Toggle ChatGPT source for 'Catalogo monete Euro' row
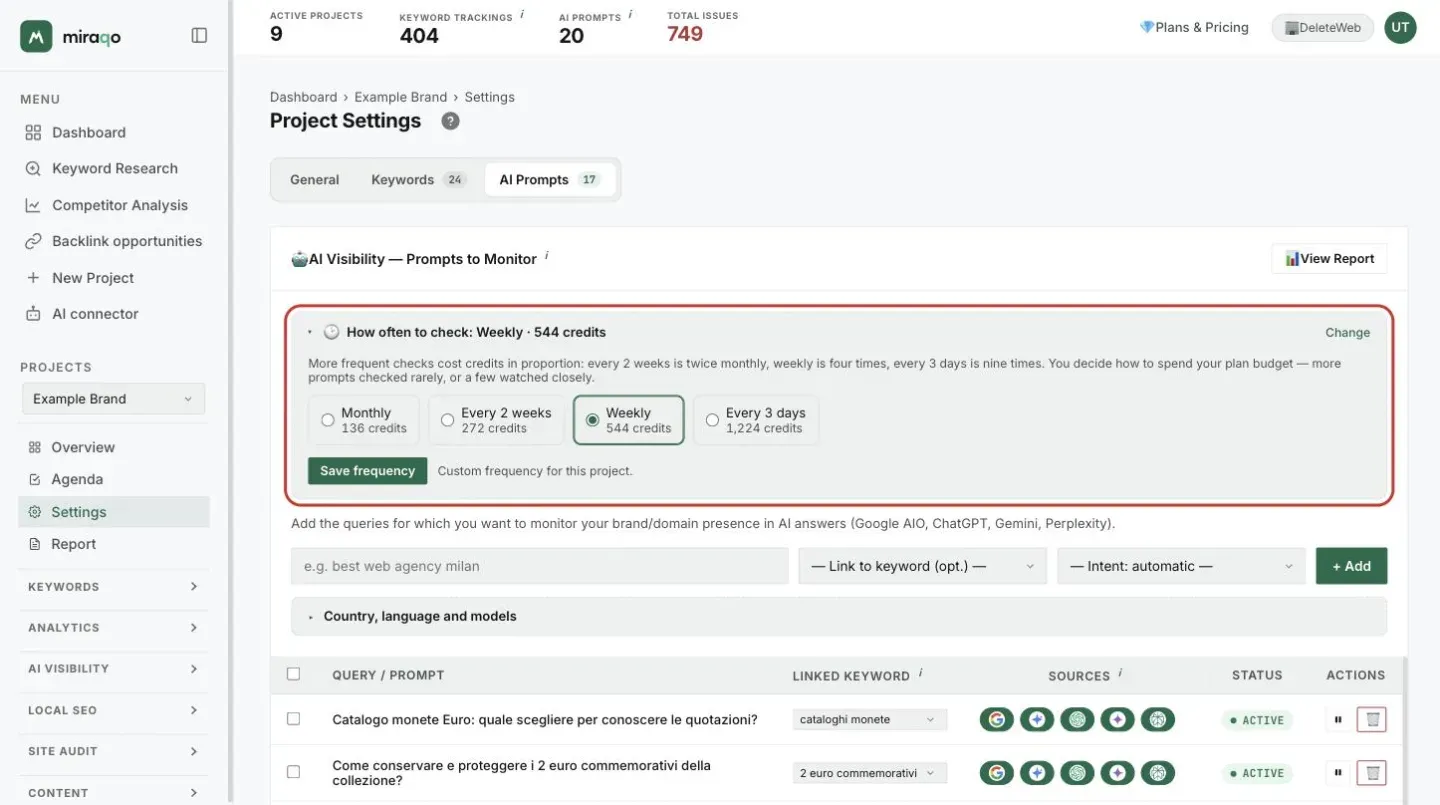Viewport: 1440px width, 805px height. point(1077,720)
